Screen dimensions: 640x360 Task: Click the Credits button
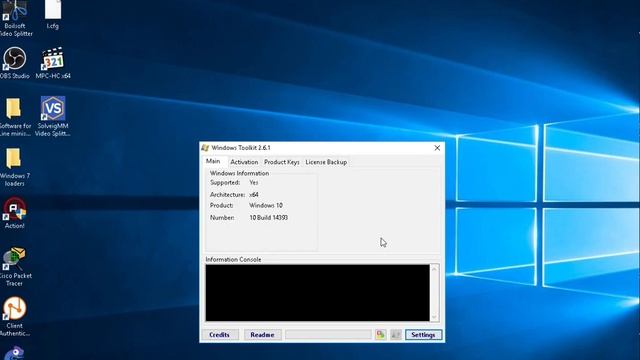[x=220, y=335]
